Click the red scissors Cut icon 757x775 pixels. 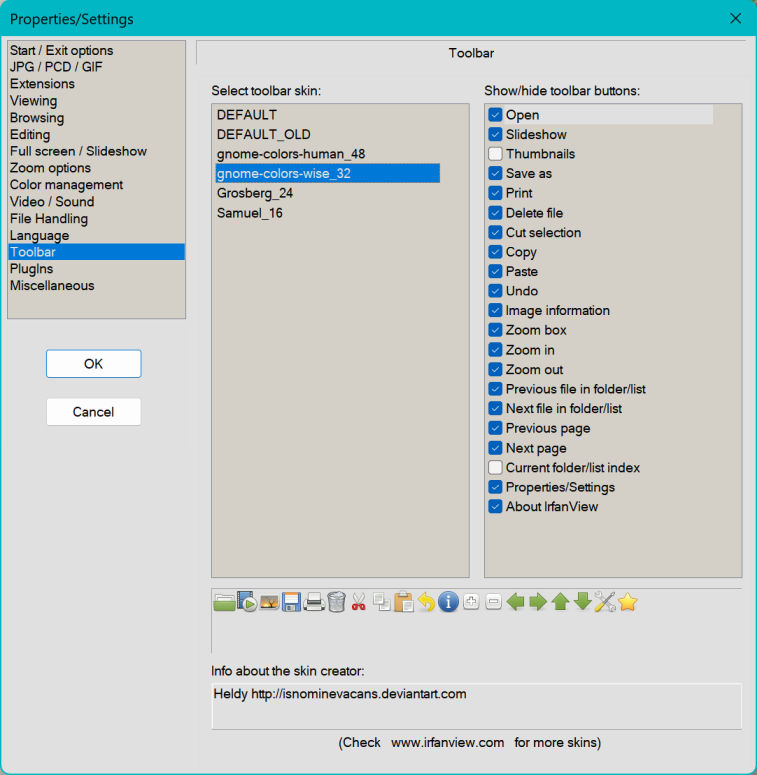(x=358, y=602)
